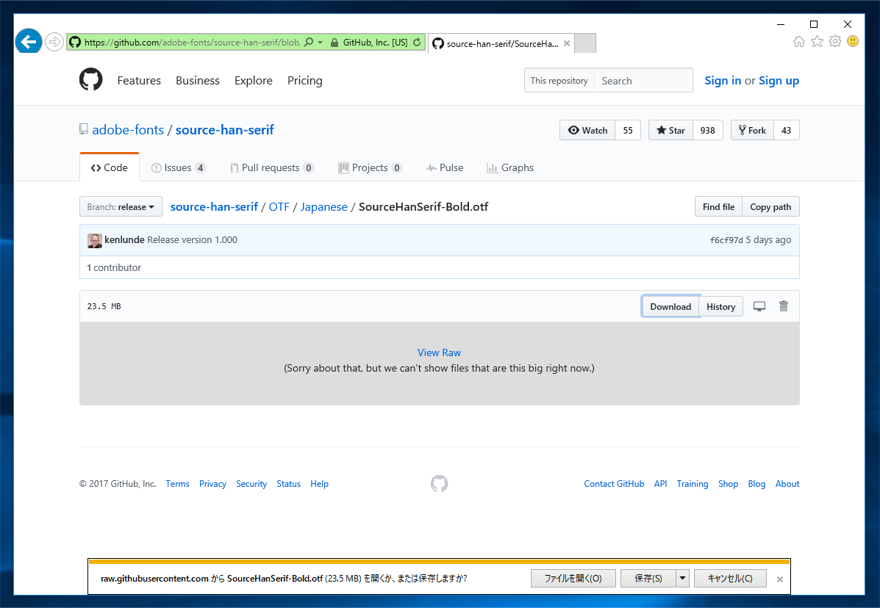The height and width of the screenshot is (608, 880).
Task: Click the GitHub, Inc. security lock icon
Action: coord(334,43)
